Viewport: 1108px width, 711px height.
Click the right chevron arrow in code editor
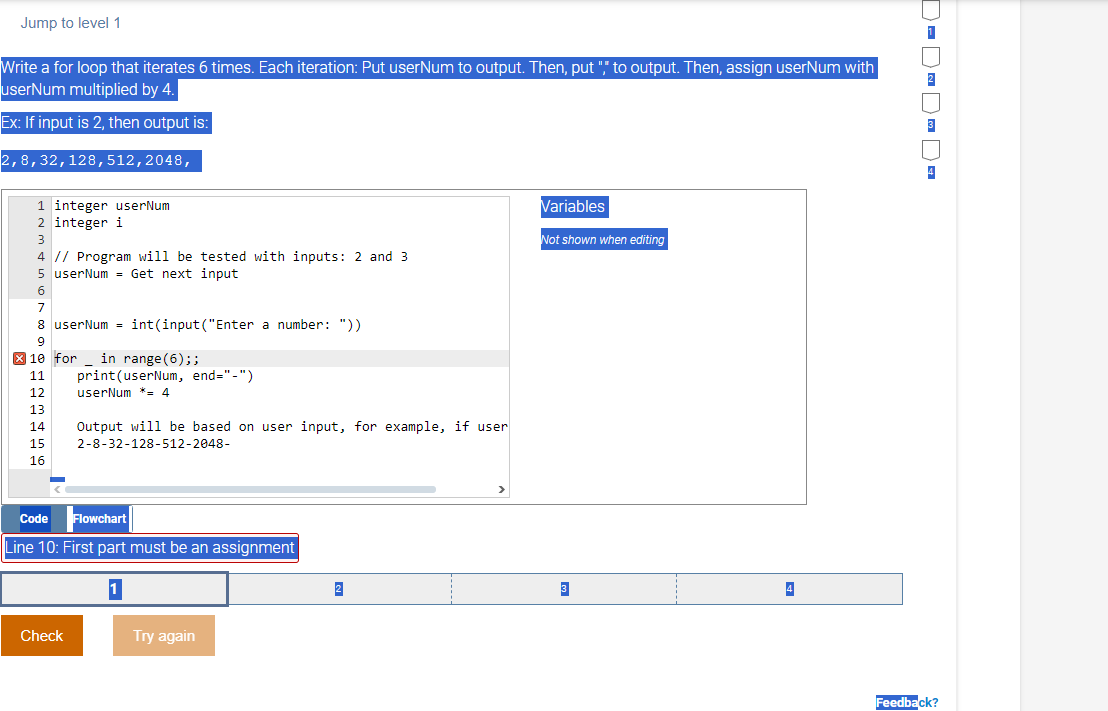(501, 489)
